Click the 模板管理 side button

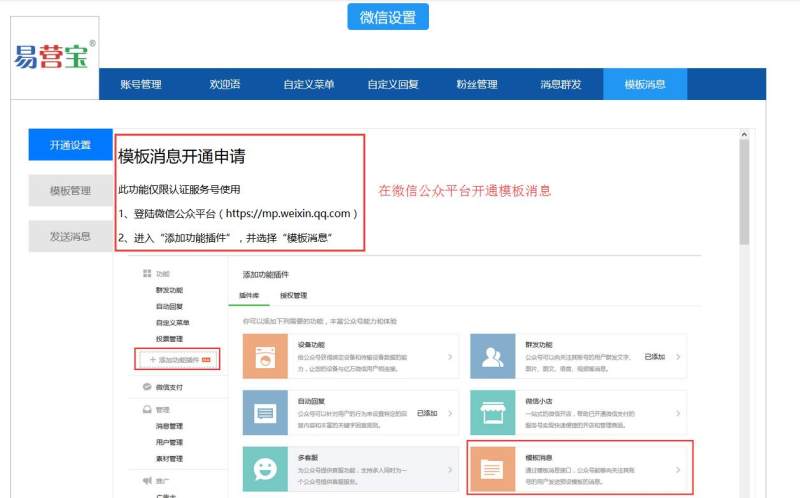[70, 191]
